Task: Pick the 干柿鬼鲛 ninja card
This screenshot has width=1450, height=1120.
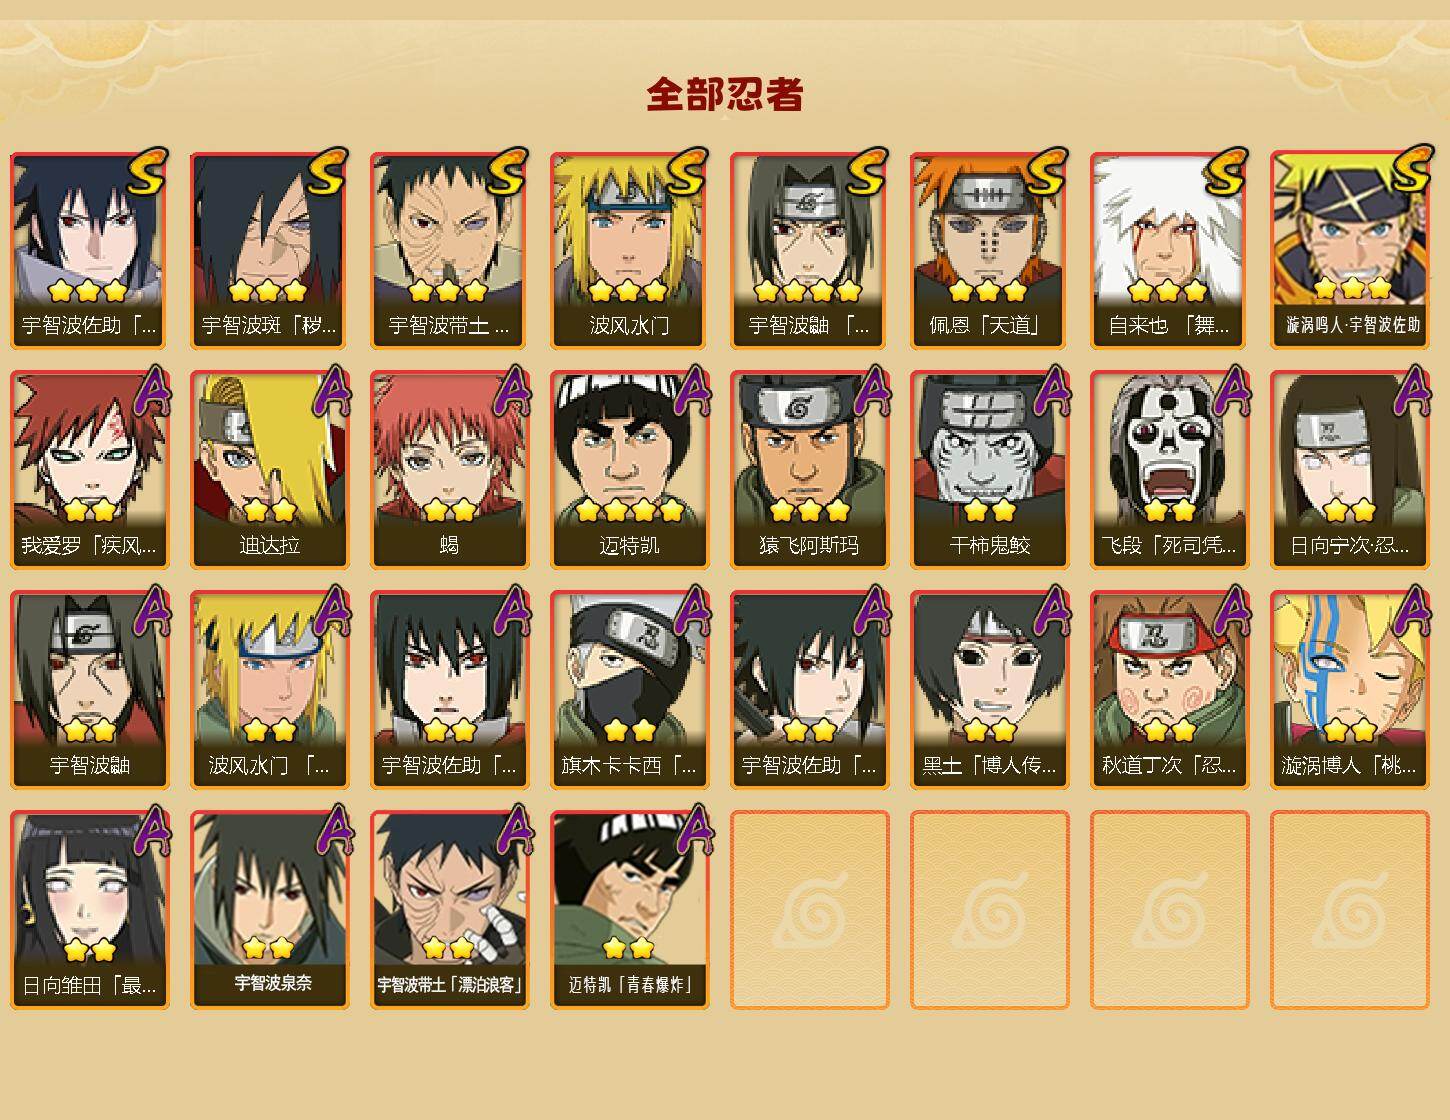Action: (x=989, y=470)
